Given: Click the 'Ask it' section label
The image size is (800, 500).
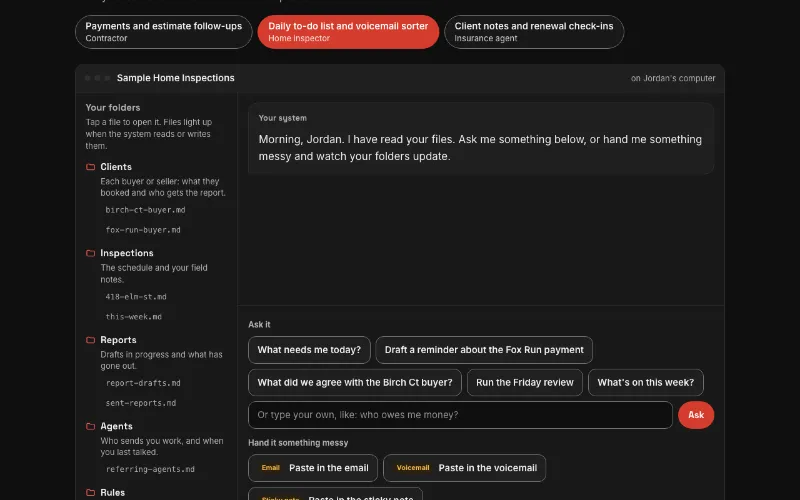Looking at the screenshot, I should tap(259, 324).
